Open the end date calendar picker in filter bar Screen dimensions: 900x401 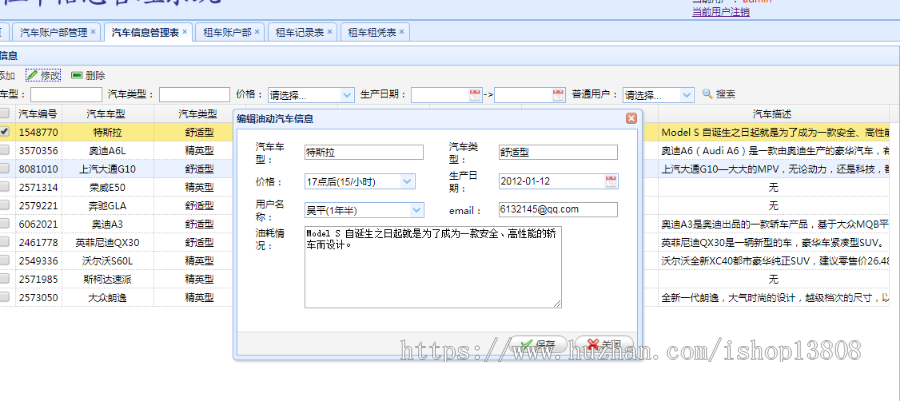(x=558, y=95)
